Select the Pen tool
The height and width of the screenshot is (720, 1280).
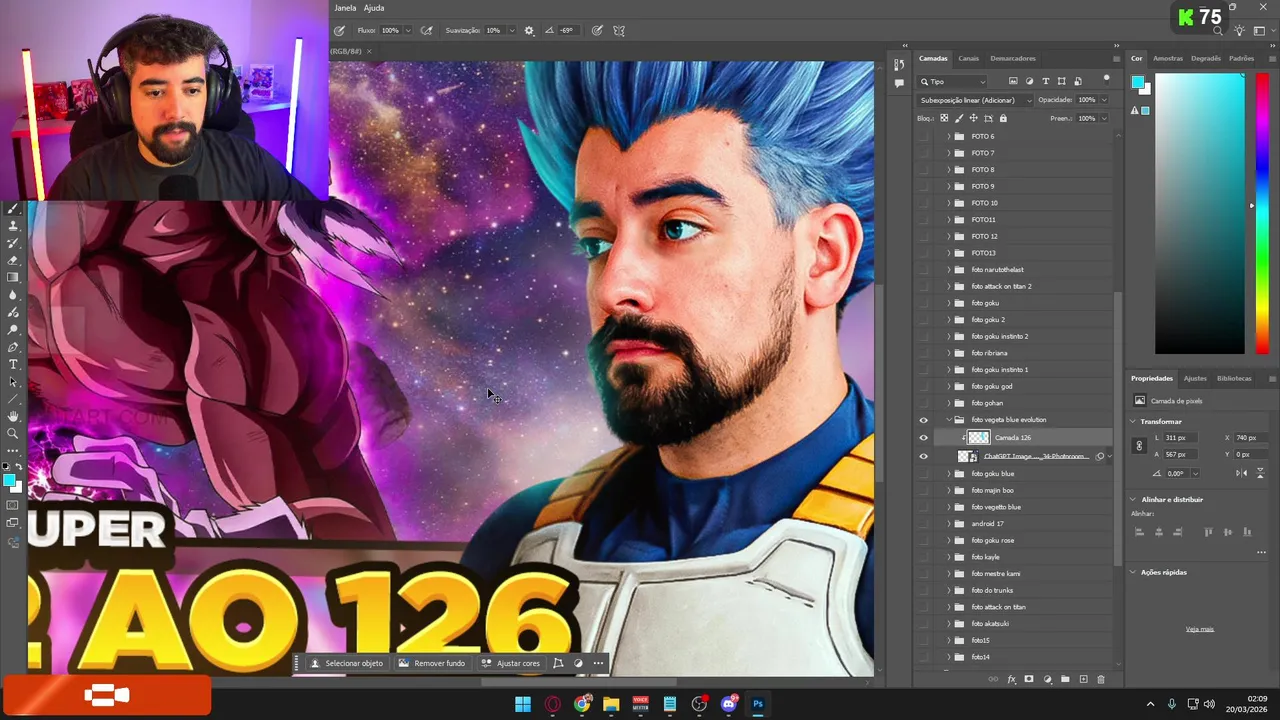tap(13, 346)
